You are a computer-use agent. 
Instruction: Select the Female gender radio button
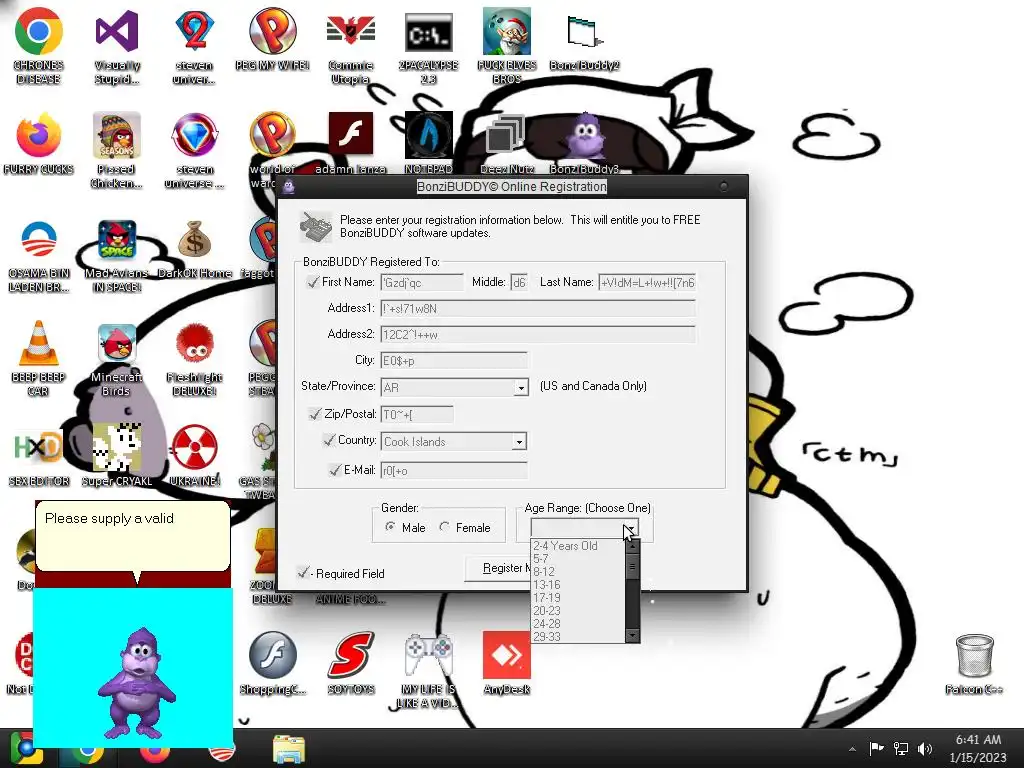click(x=445, y=526)
